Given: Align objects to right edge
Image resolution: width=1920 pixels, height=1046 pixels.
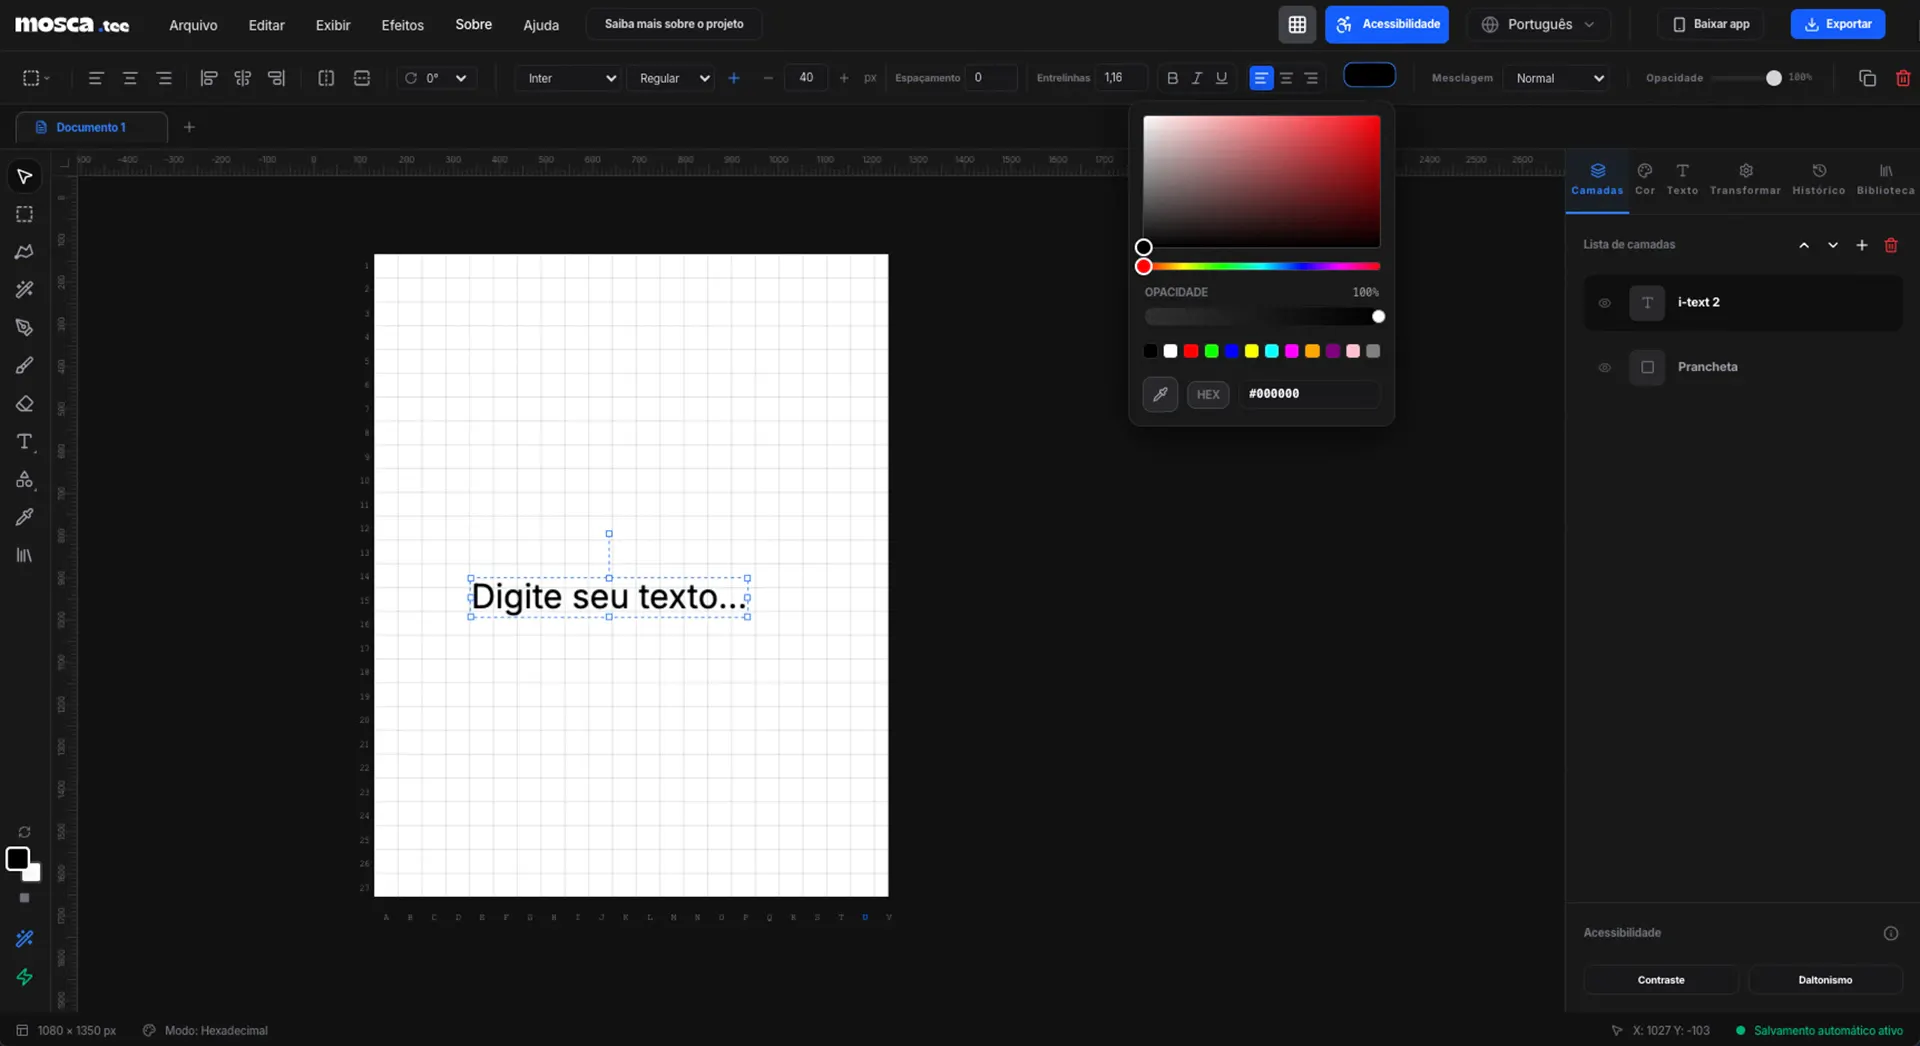Looking at the screenshot, I should 276,78.
